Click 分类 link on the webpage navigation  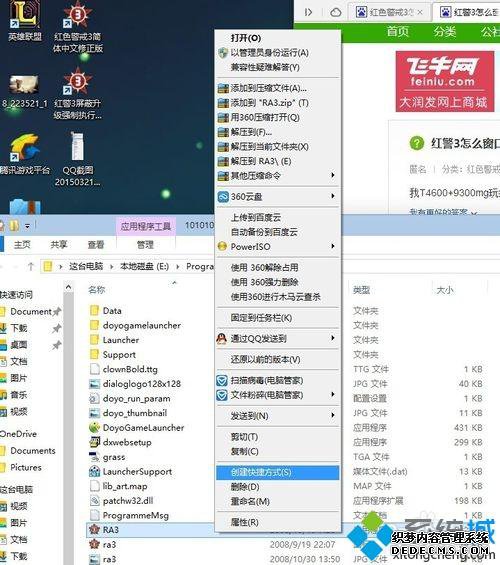click(445, 32)
